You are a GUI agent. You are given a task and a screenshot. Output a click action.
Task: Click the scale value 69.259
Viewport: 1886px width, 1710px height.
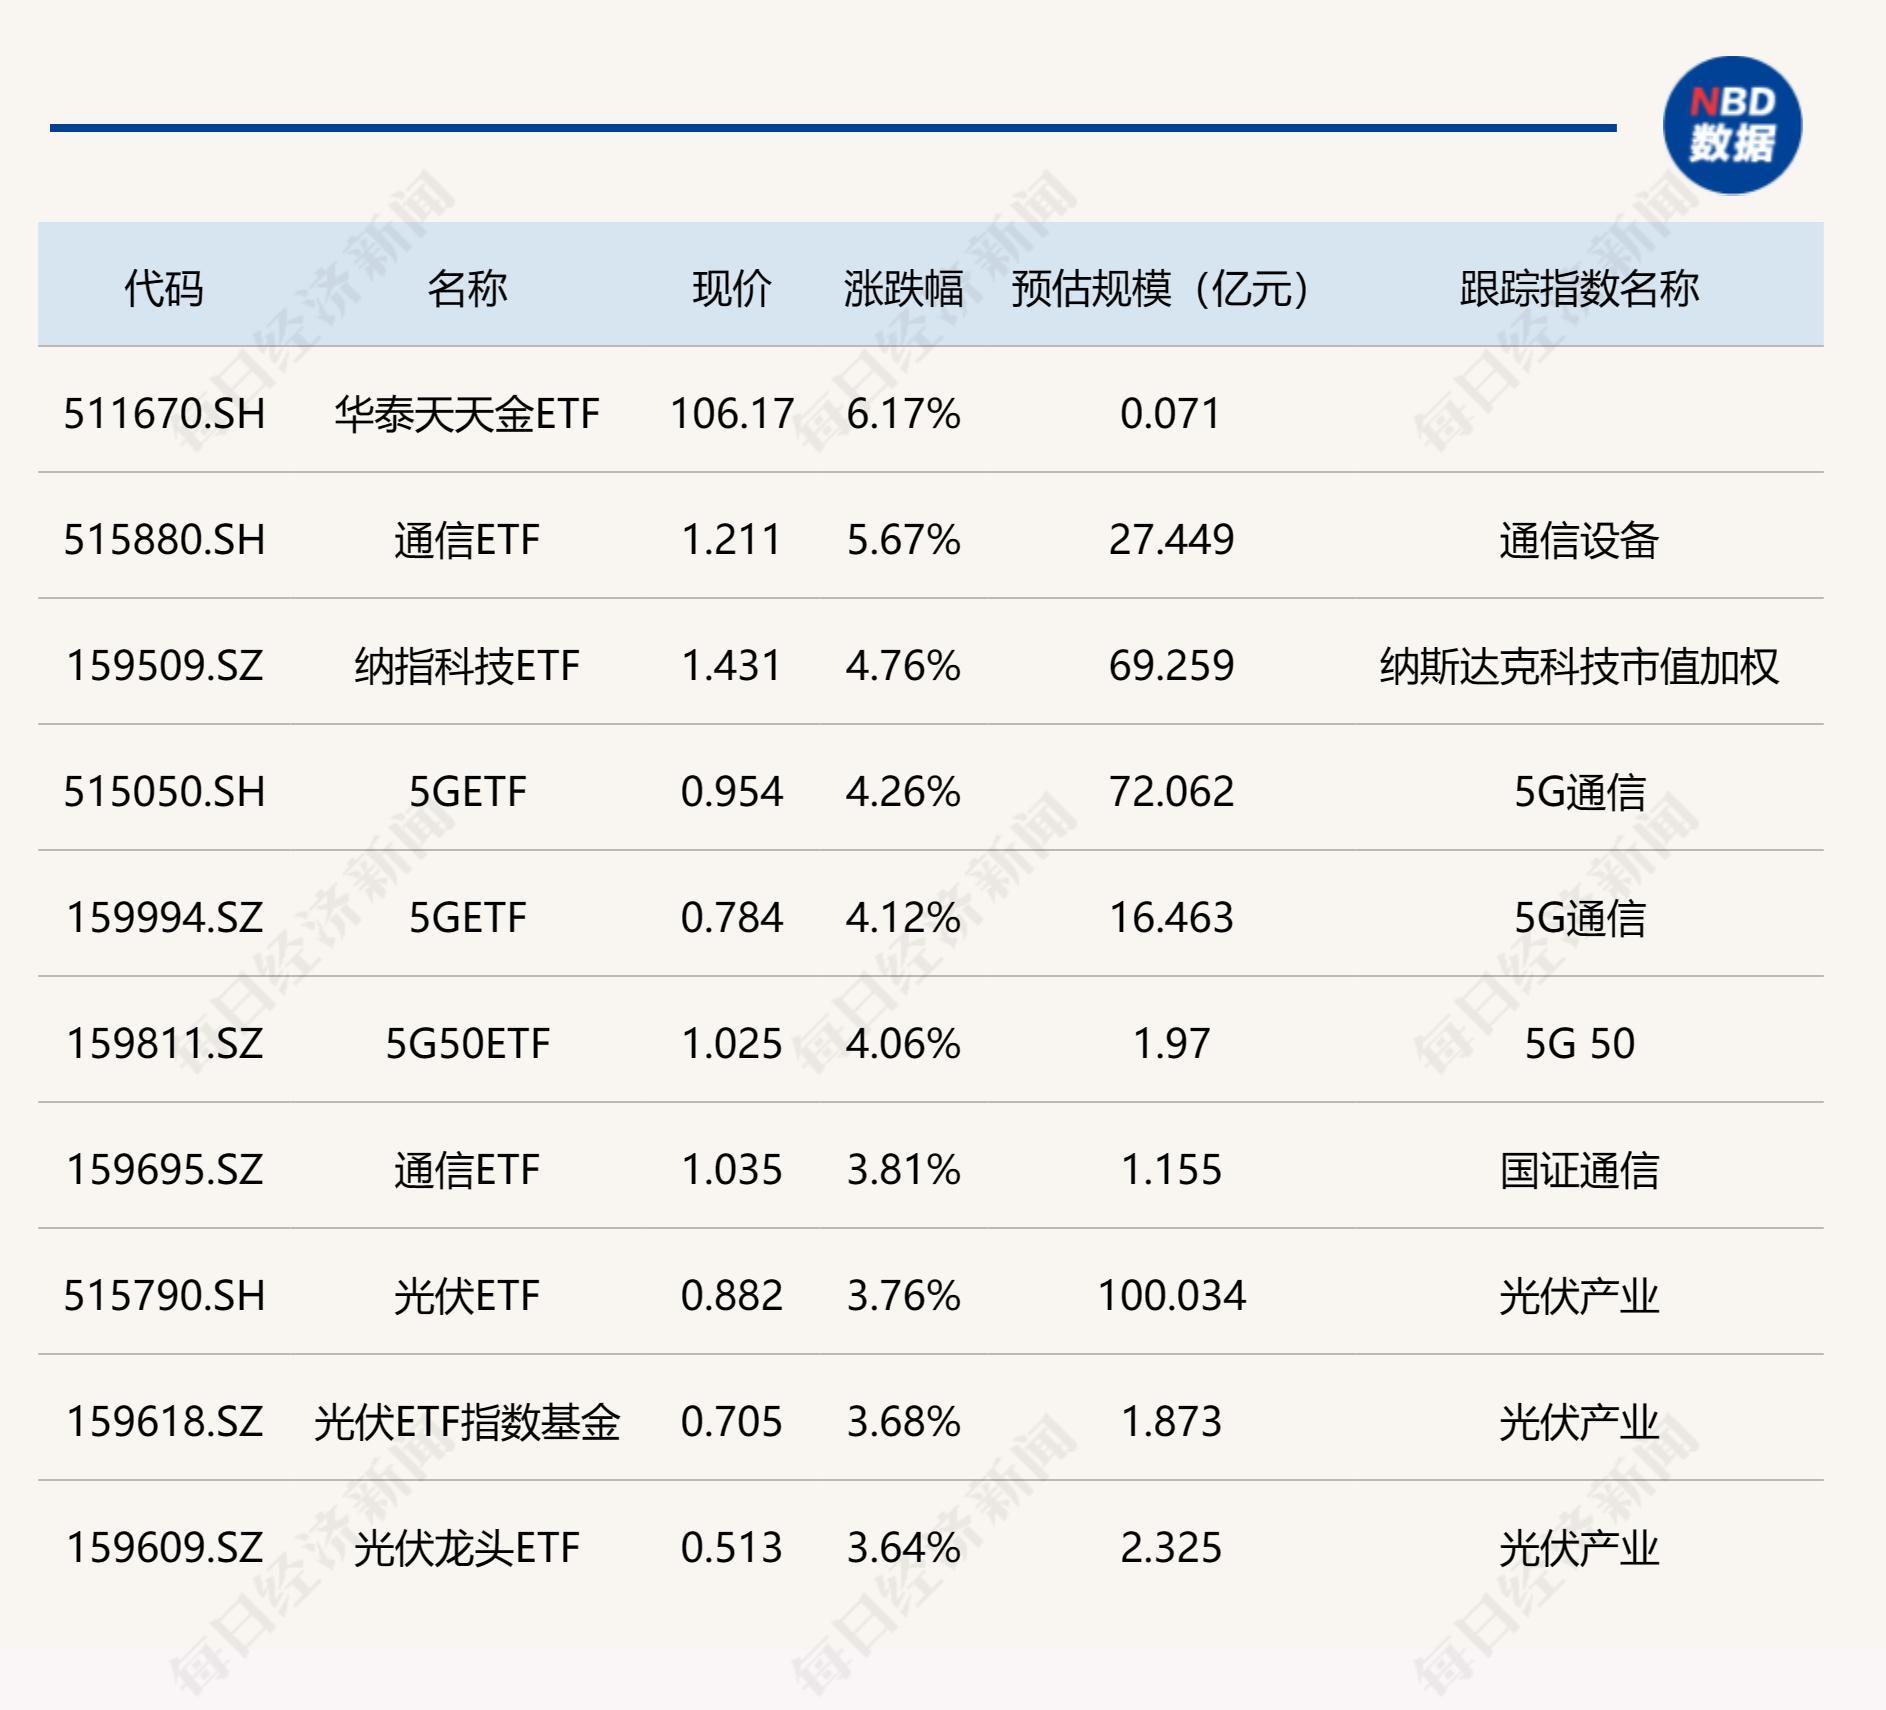point(1171,666)
